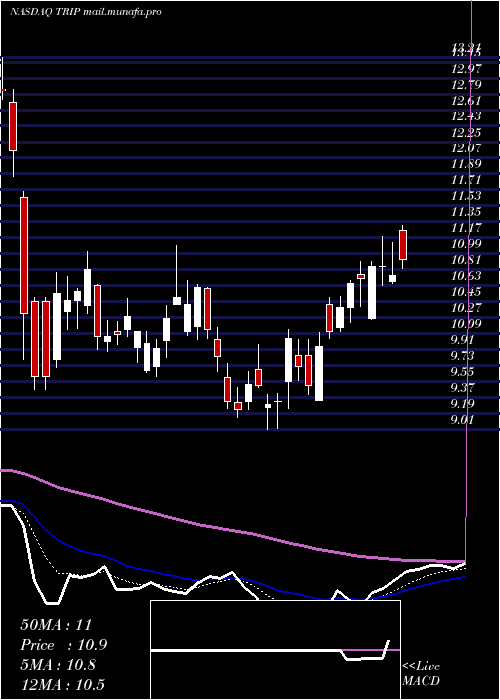Viewport: 500px width, 700px height.
Task: Click the 12.61 price axis label
Action: 467,100
